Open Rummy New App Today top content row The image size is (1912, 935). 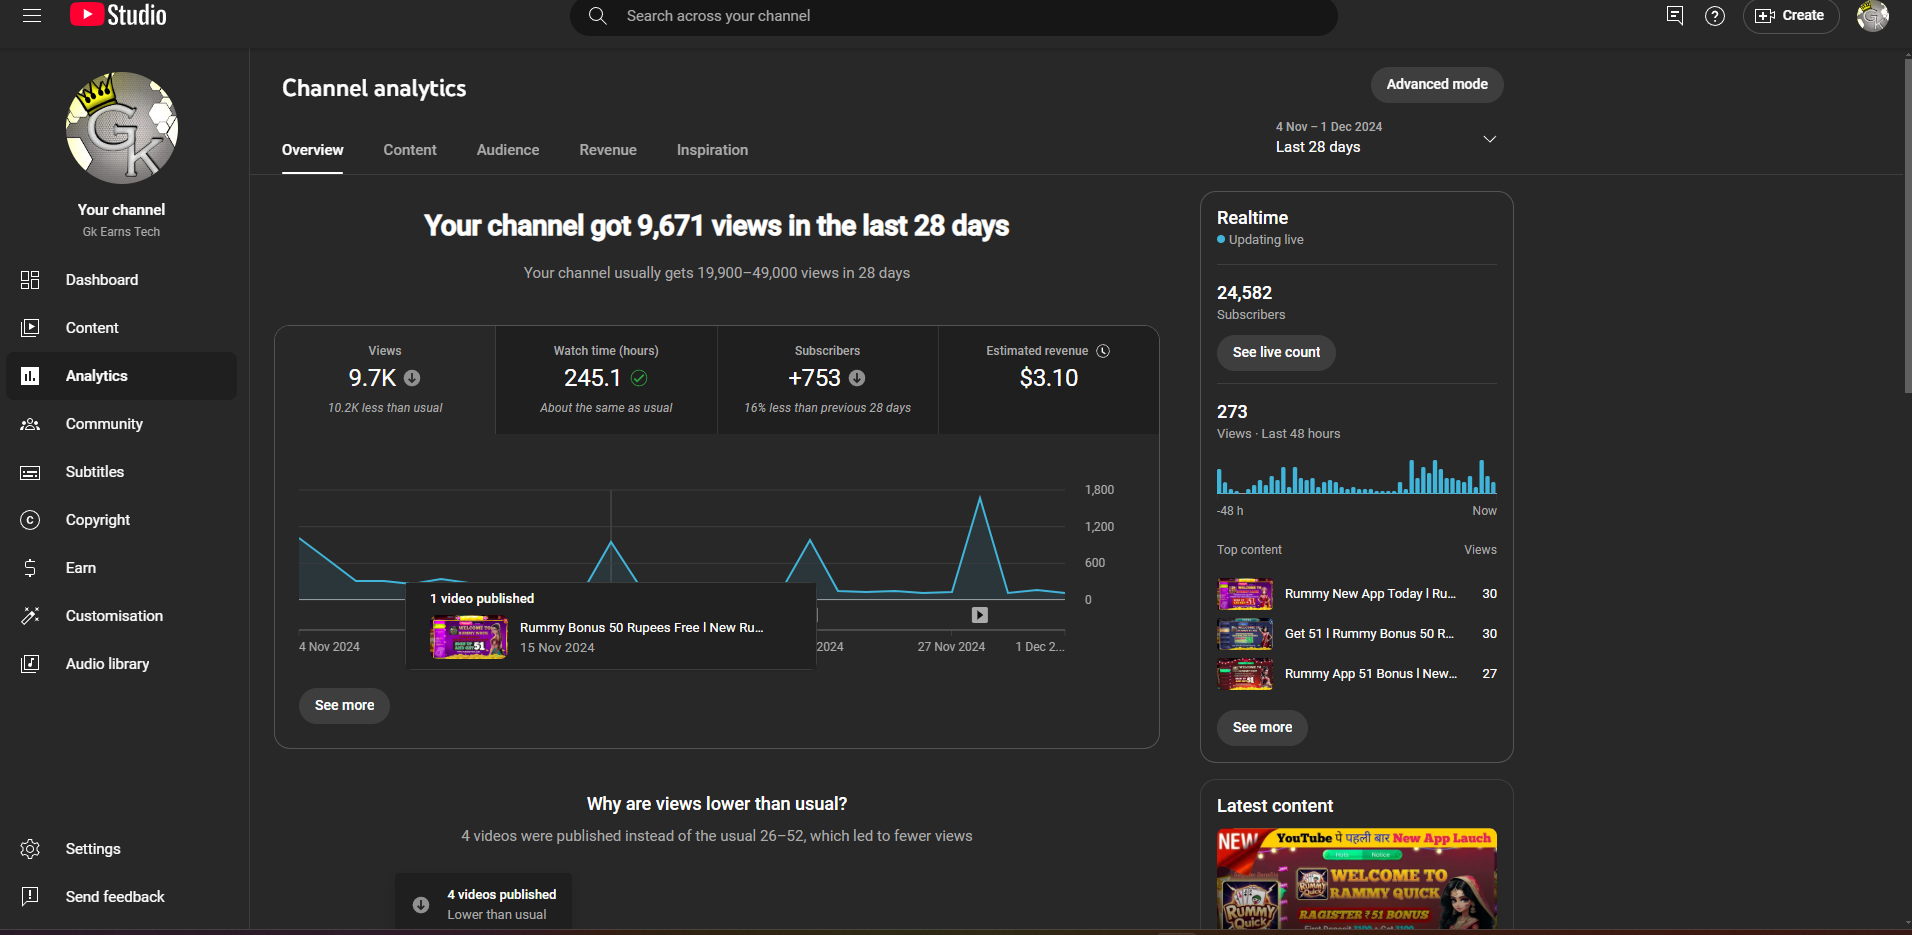click(1357, 594)
